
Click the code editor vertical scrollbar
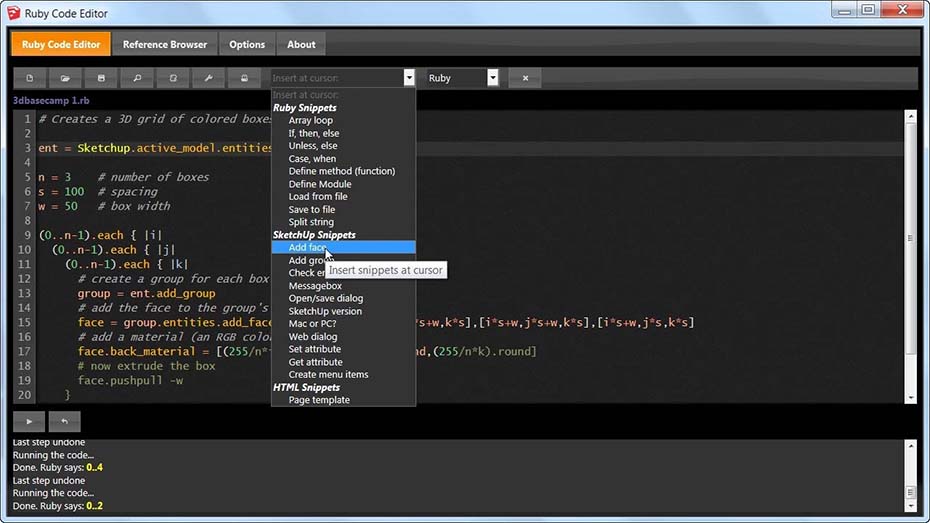(910, 240)
